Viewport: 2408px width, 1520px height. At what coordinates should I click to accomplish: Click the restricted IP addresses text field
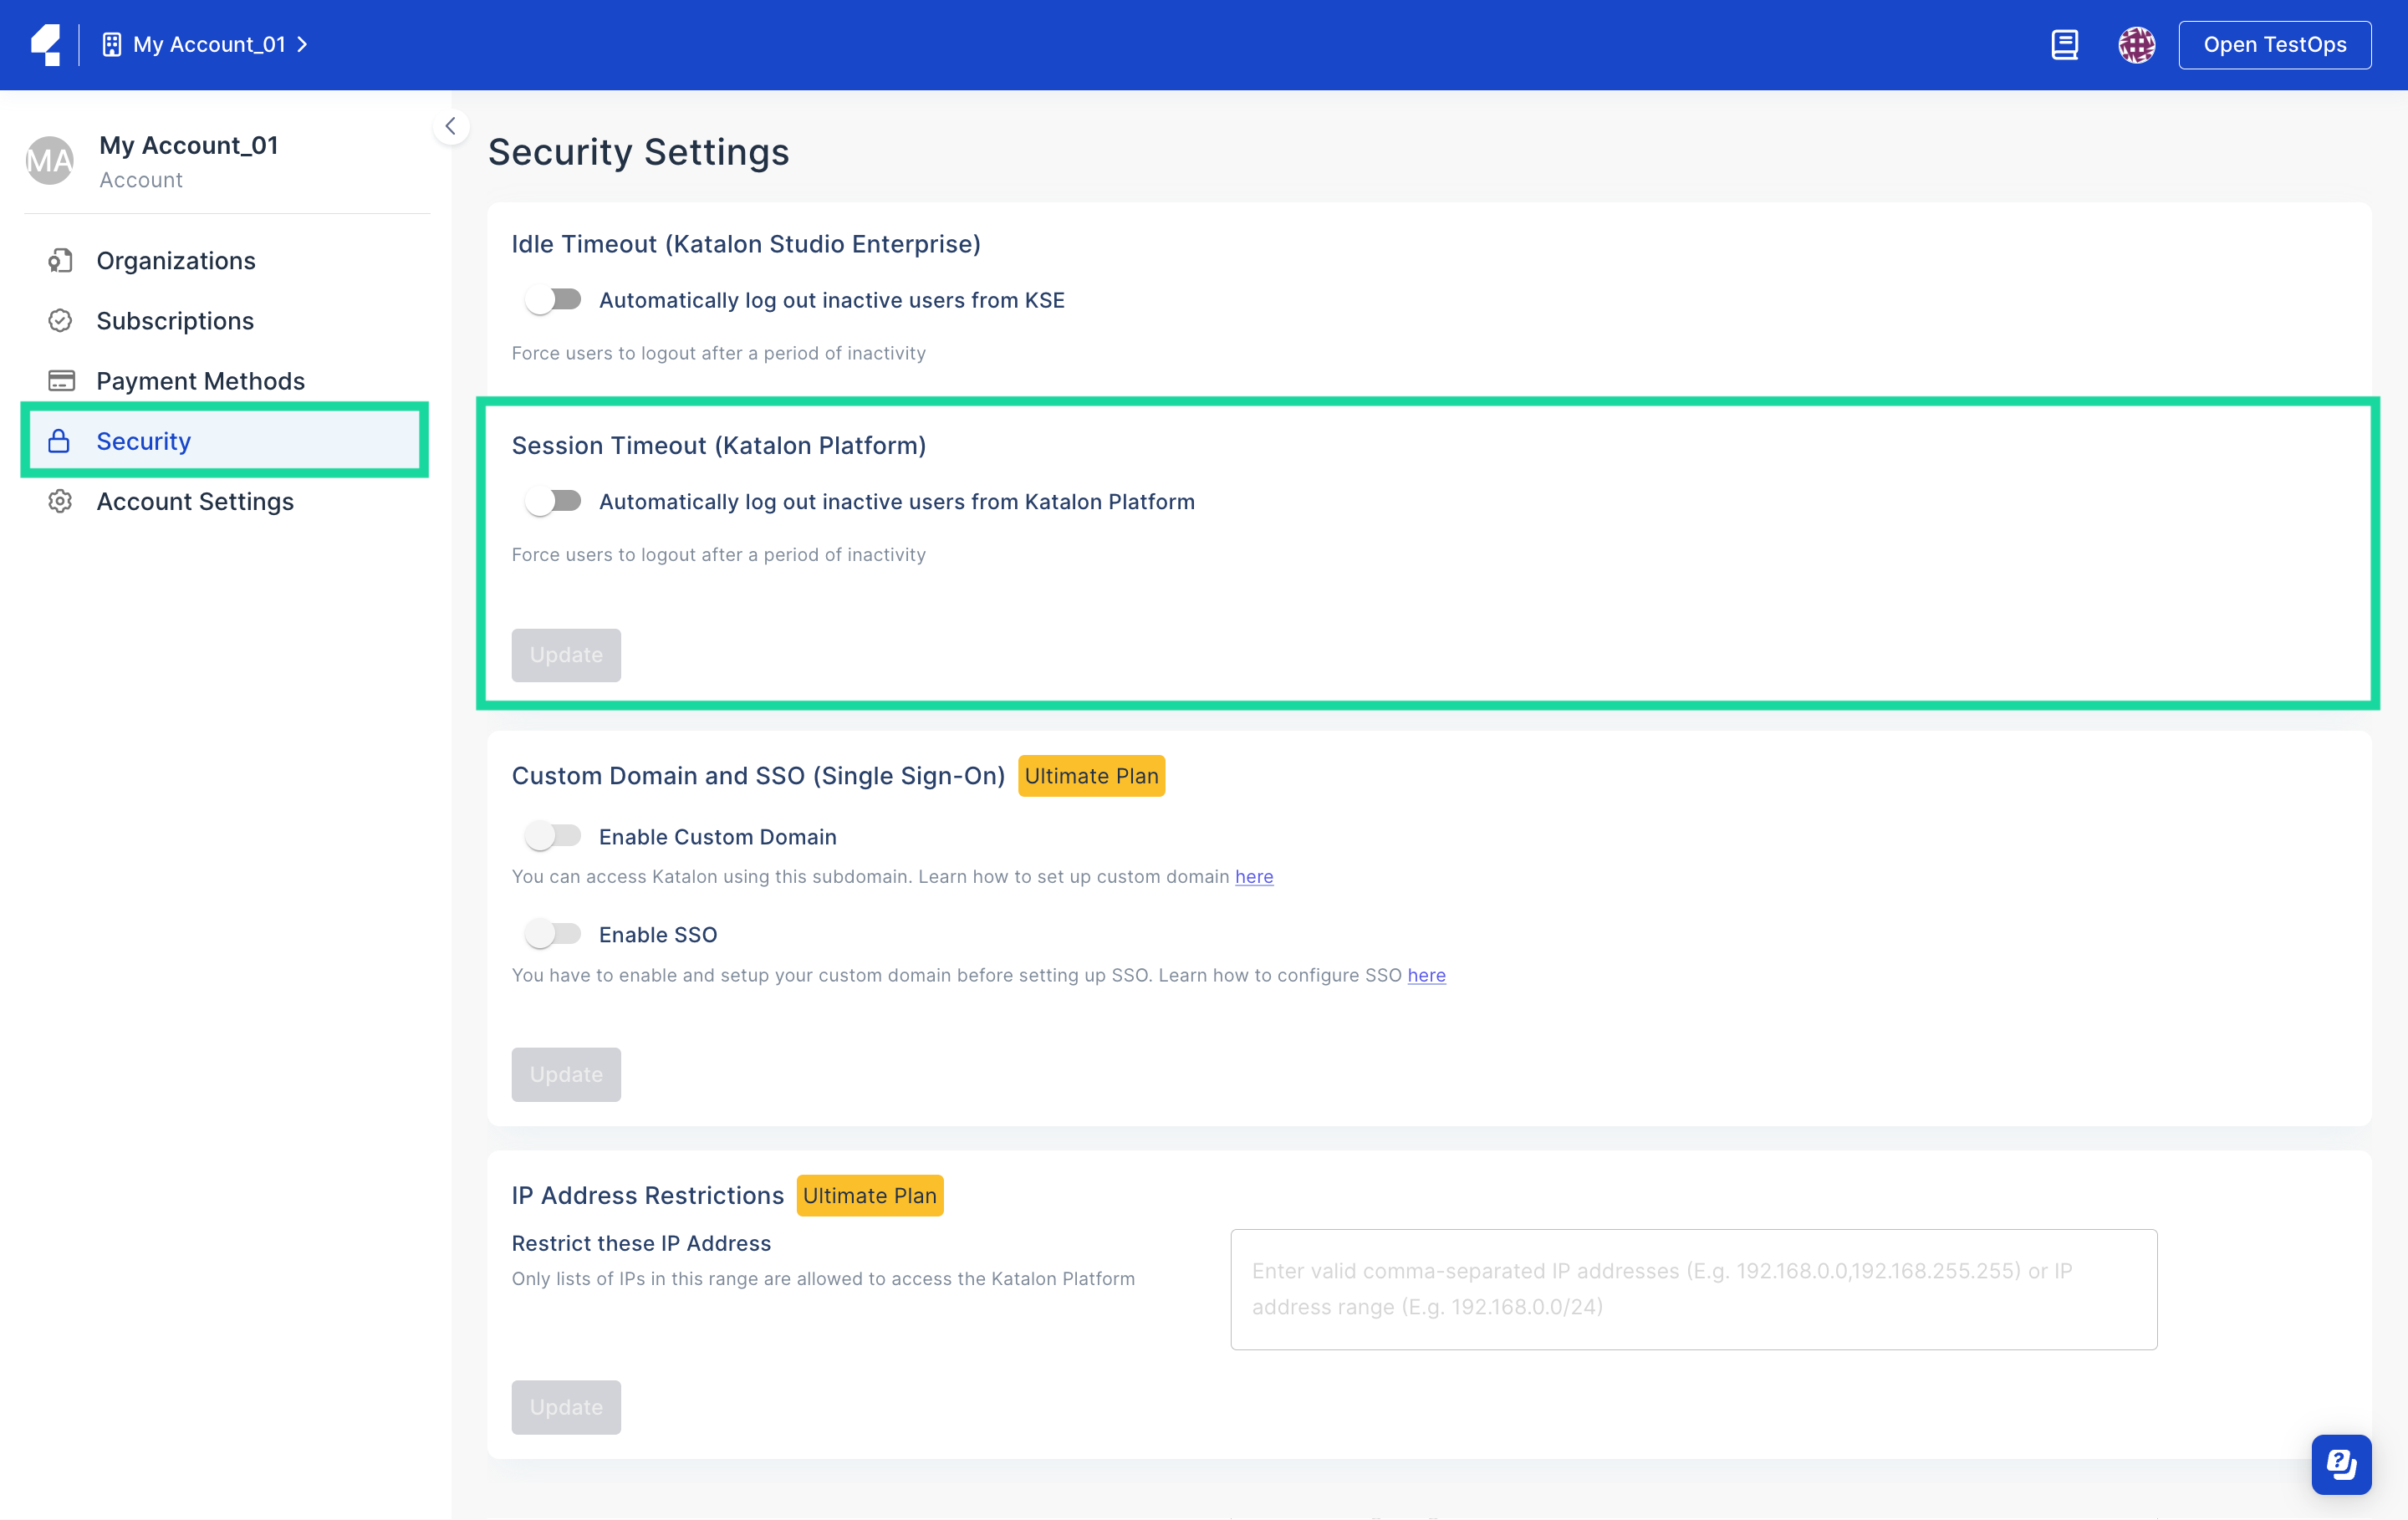coord(1693,1289)
